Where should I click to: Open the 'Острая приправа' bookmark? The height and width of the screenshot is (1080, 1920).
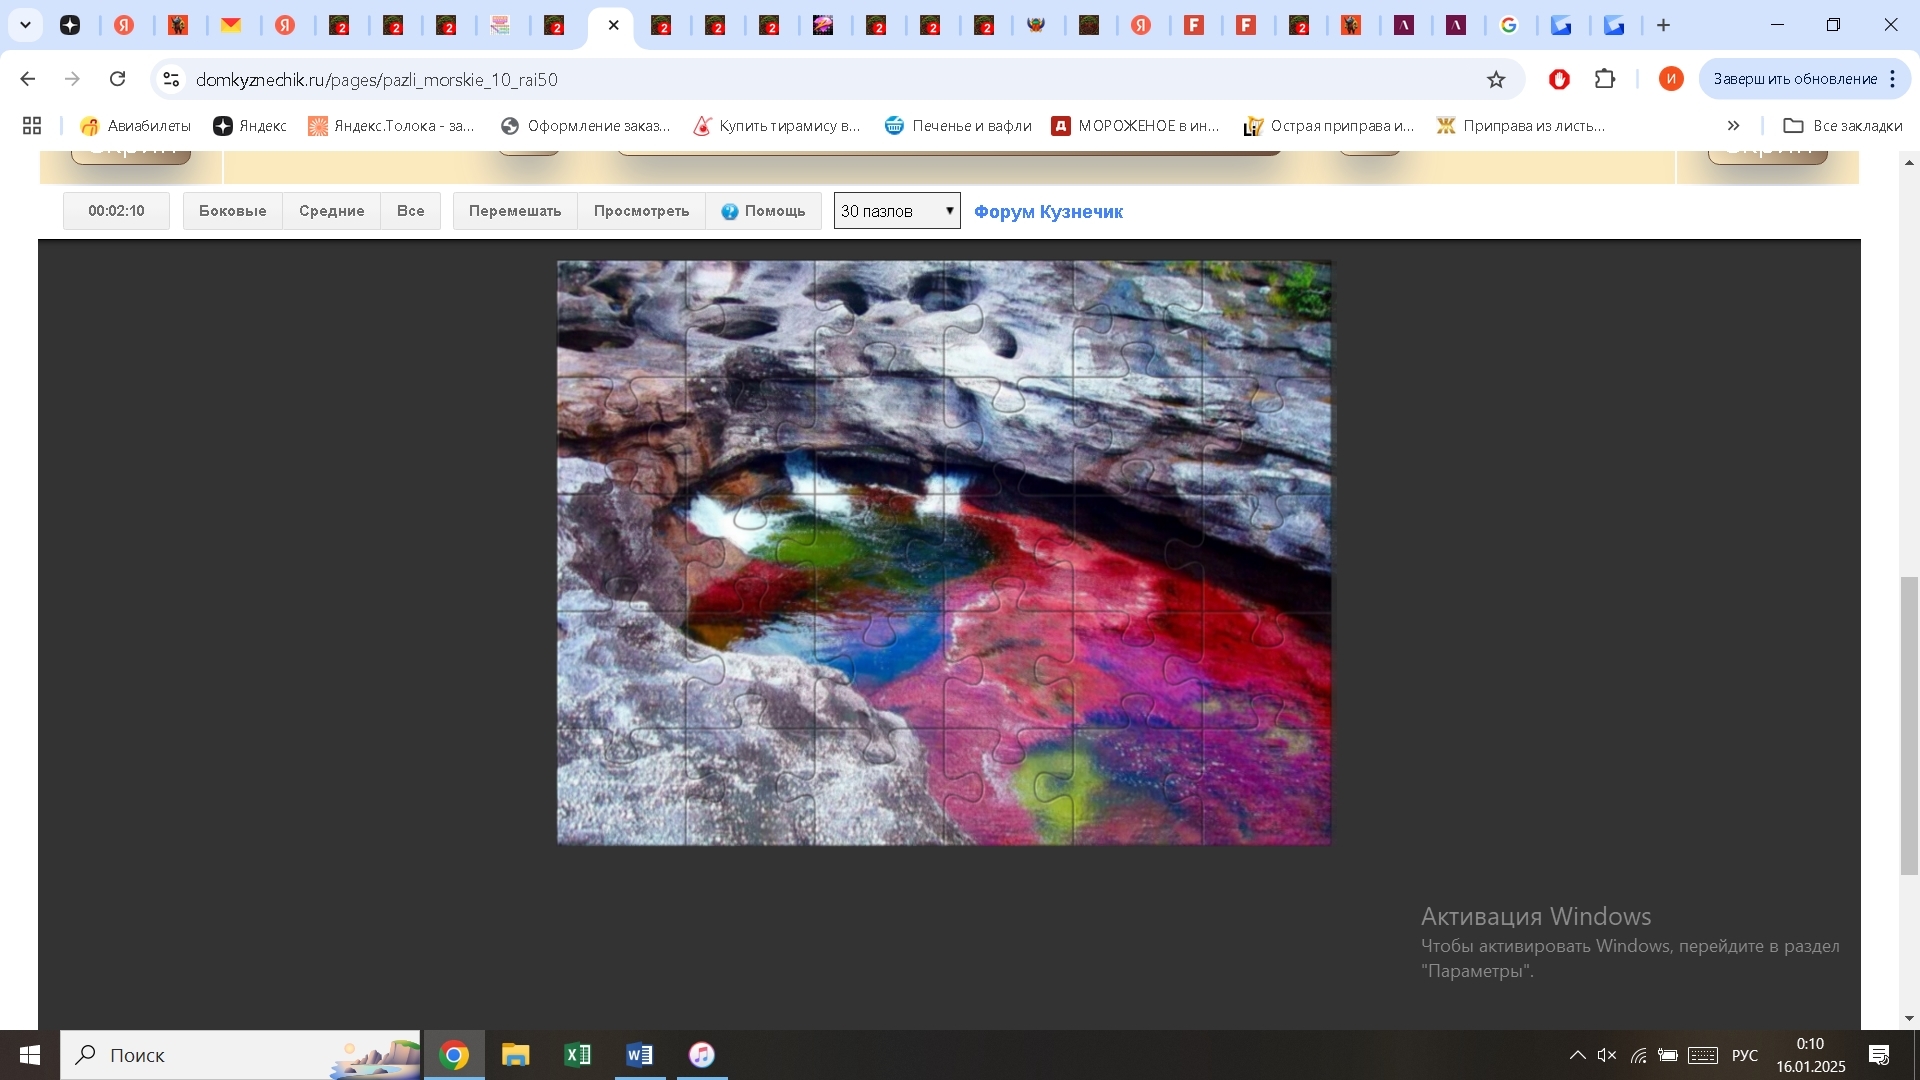click(x=1329, y=126)
